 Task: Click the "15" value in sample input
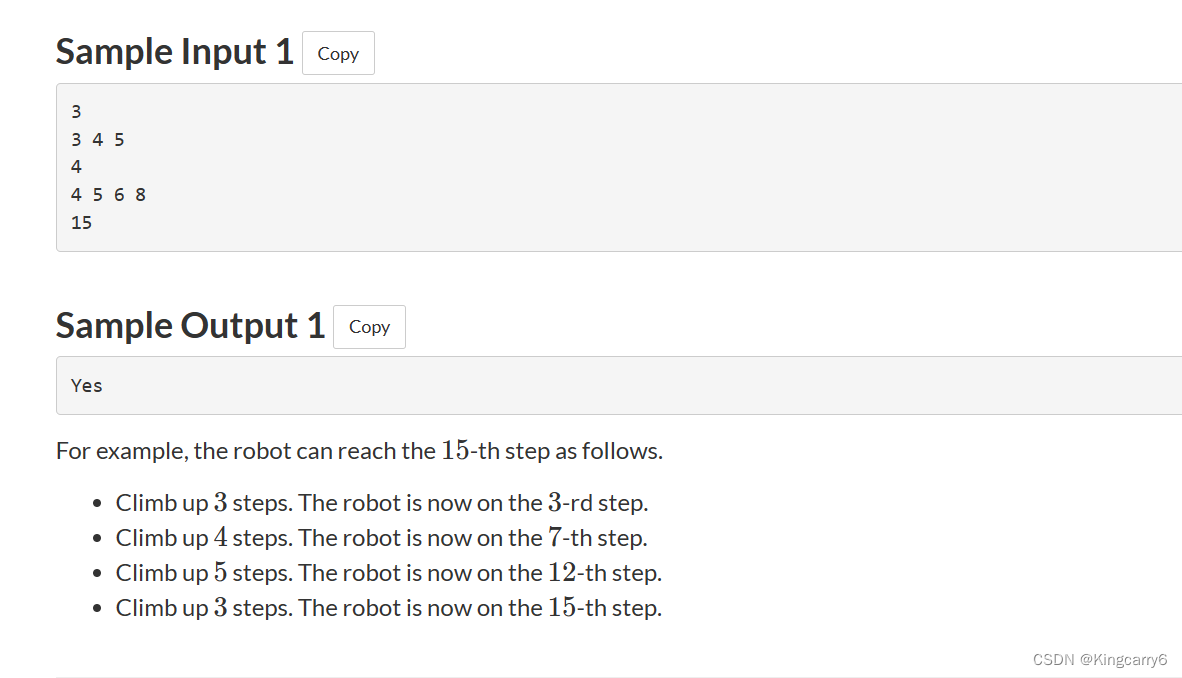point(81,222)
